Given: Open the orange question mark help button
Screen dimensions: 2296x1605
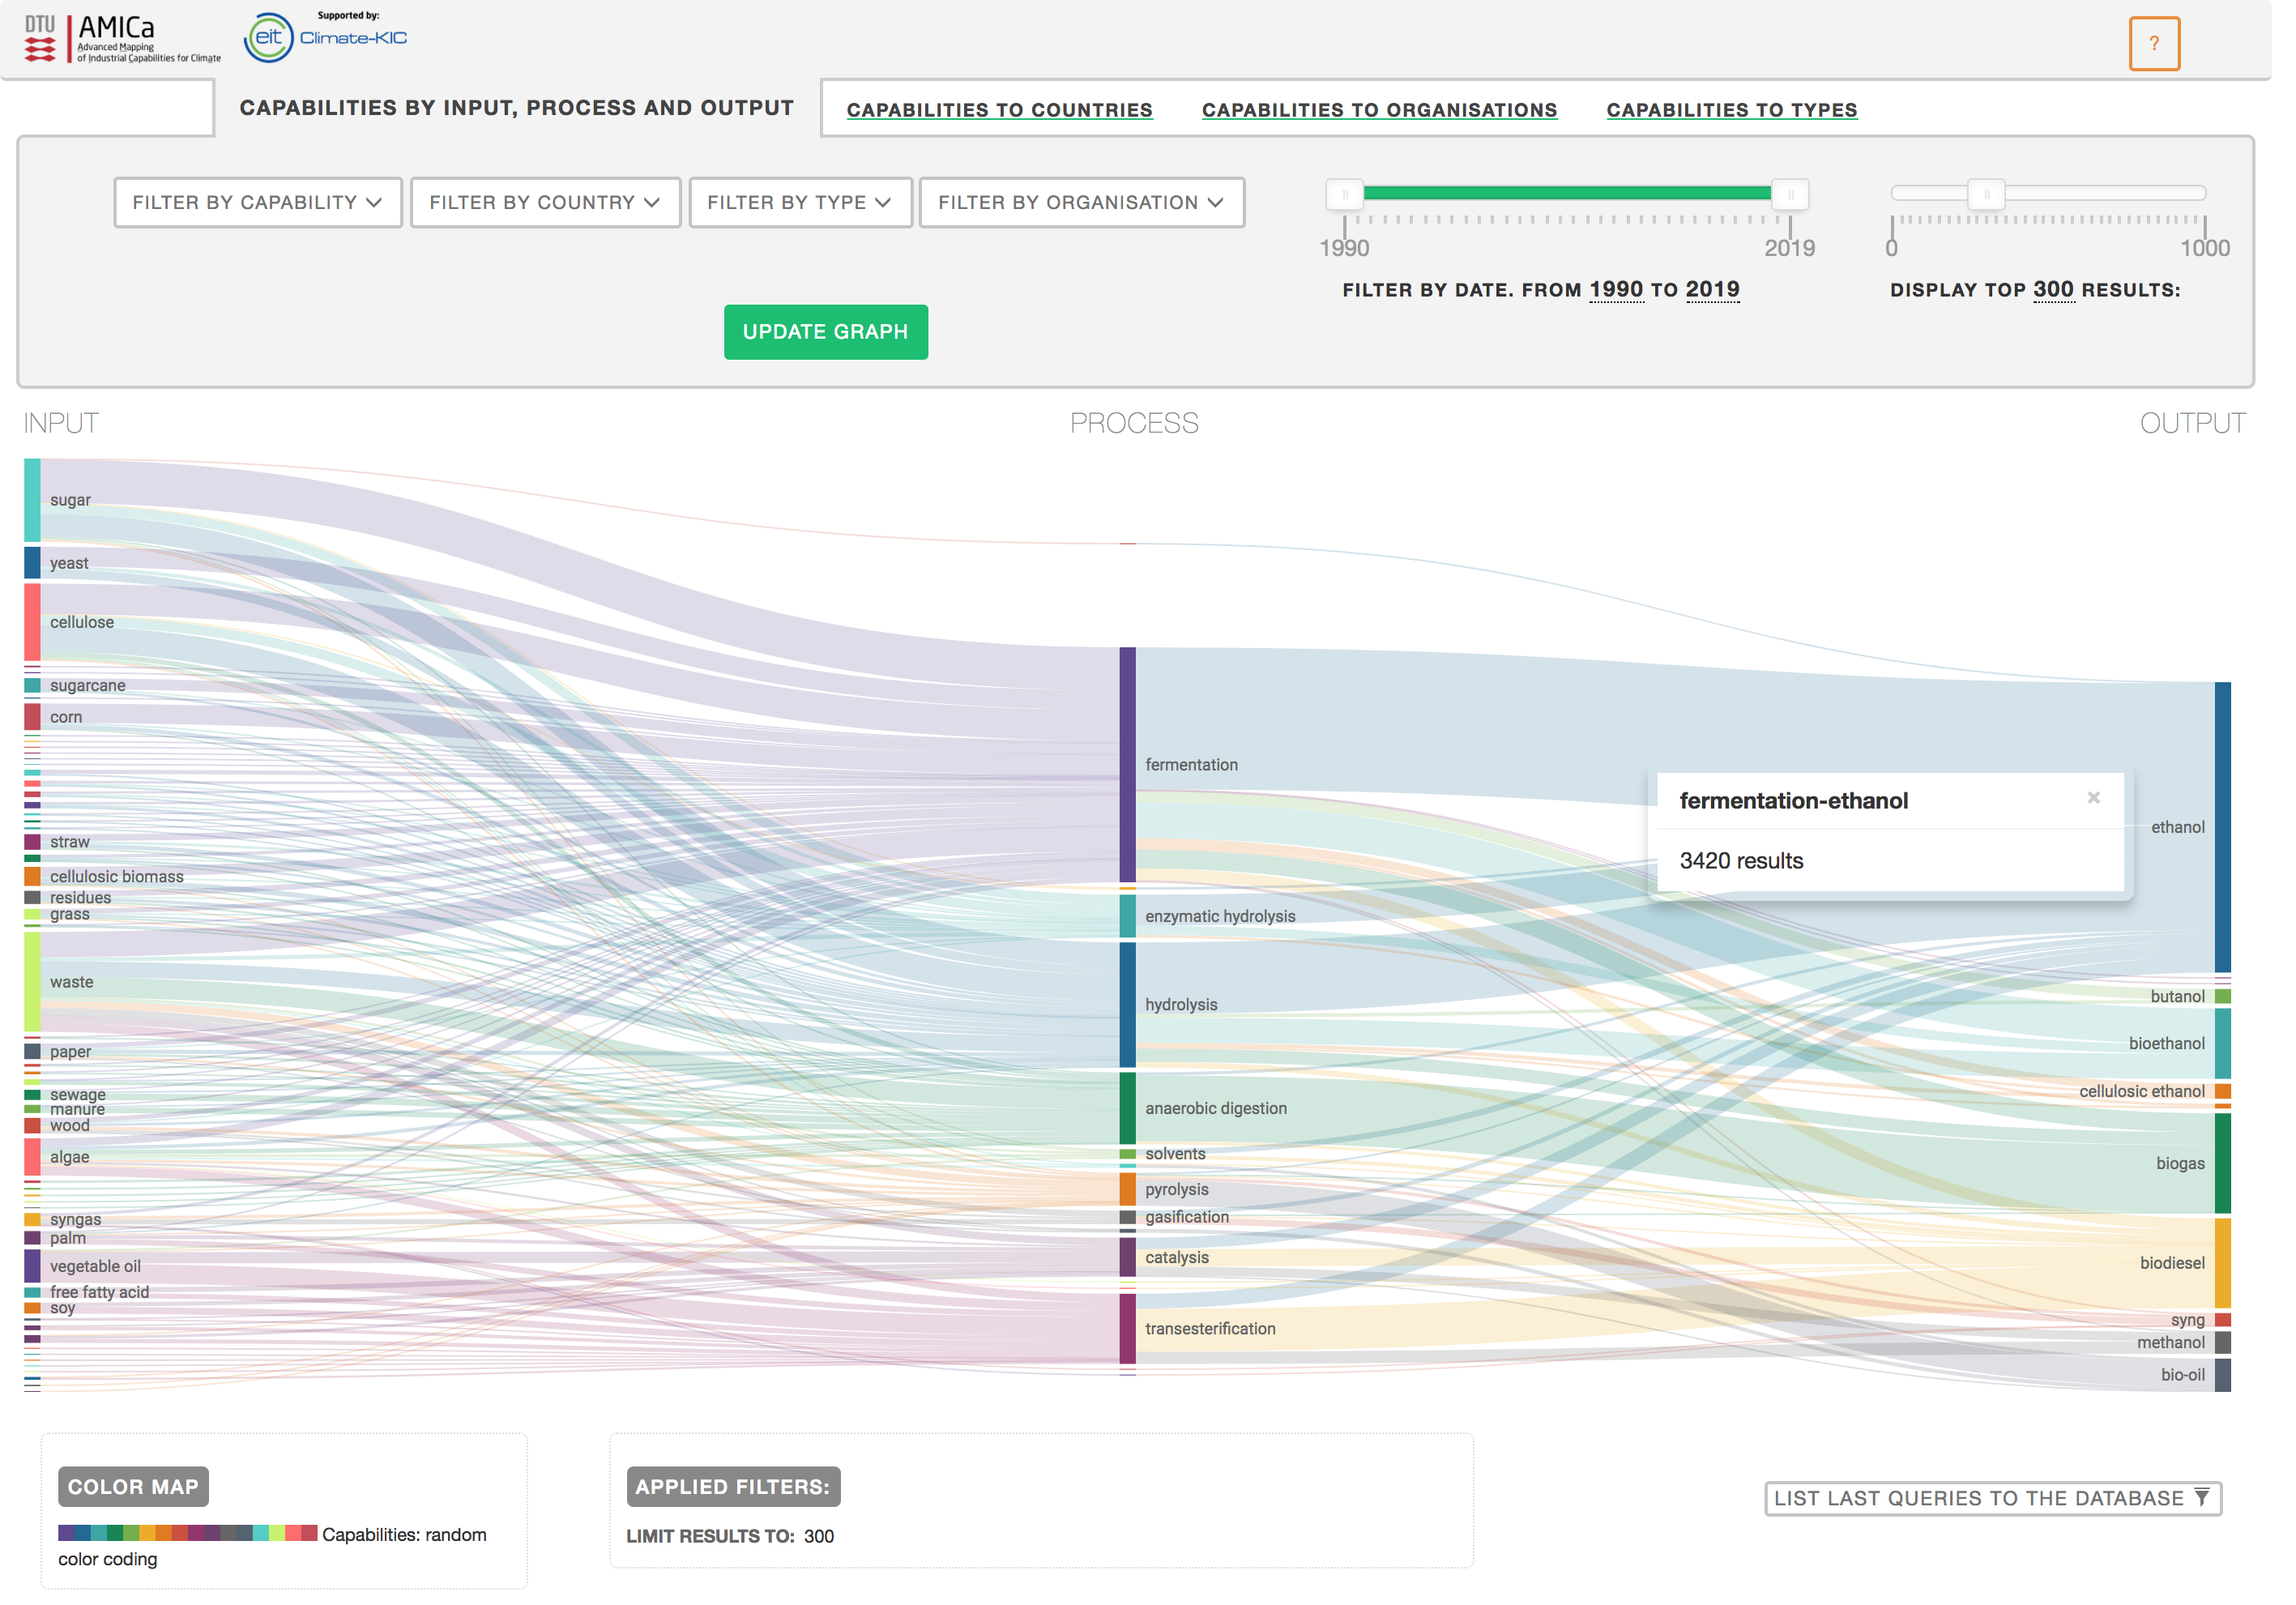Looking at the screenshot, I should click(x=2176, y=43).
